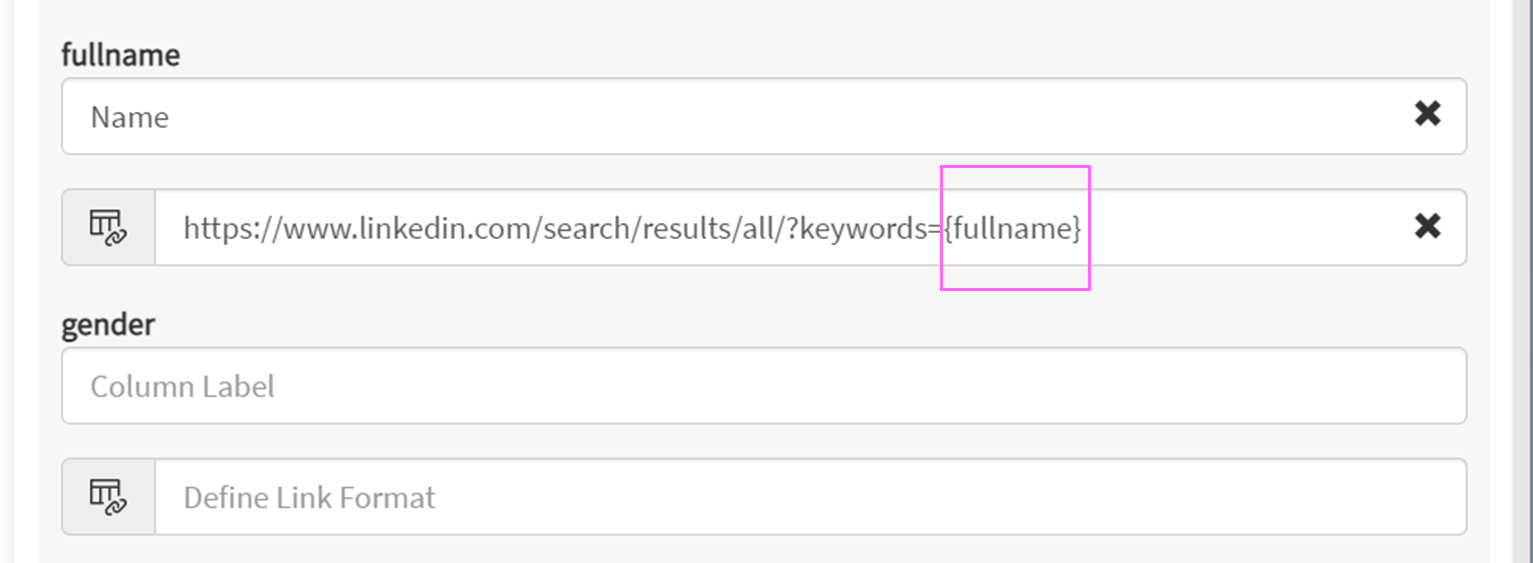The width and height of the screenshot is (1533, 563).
Task: Click the fullname link format table icon
Action: pos(108,227)
